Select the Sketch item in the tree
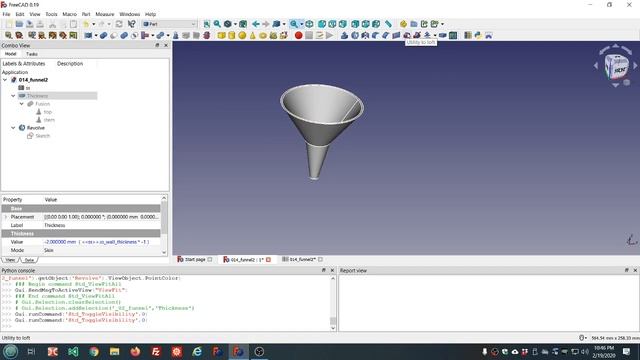Image resolution: width=640 pixels, height=360 pixels. pyautogui.click(x=39, y=136)
